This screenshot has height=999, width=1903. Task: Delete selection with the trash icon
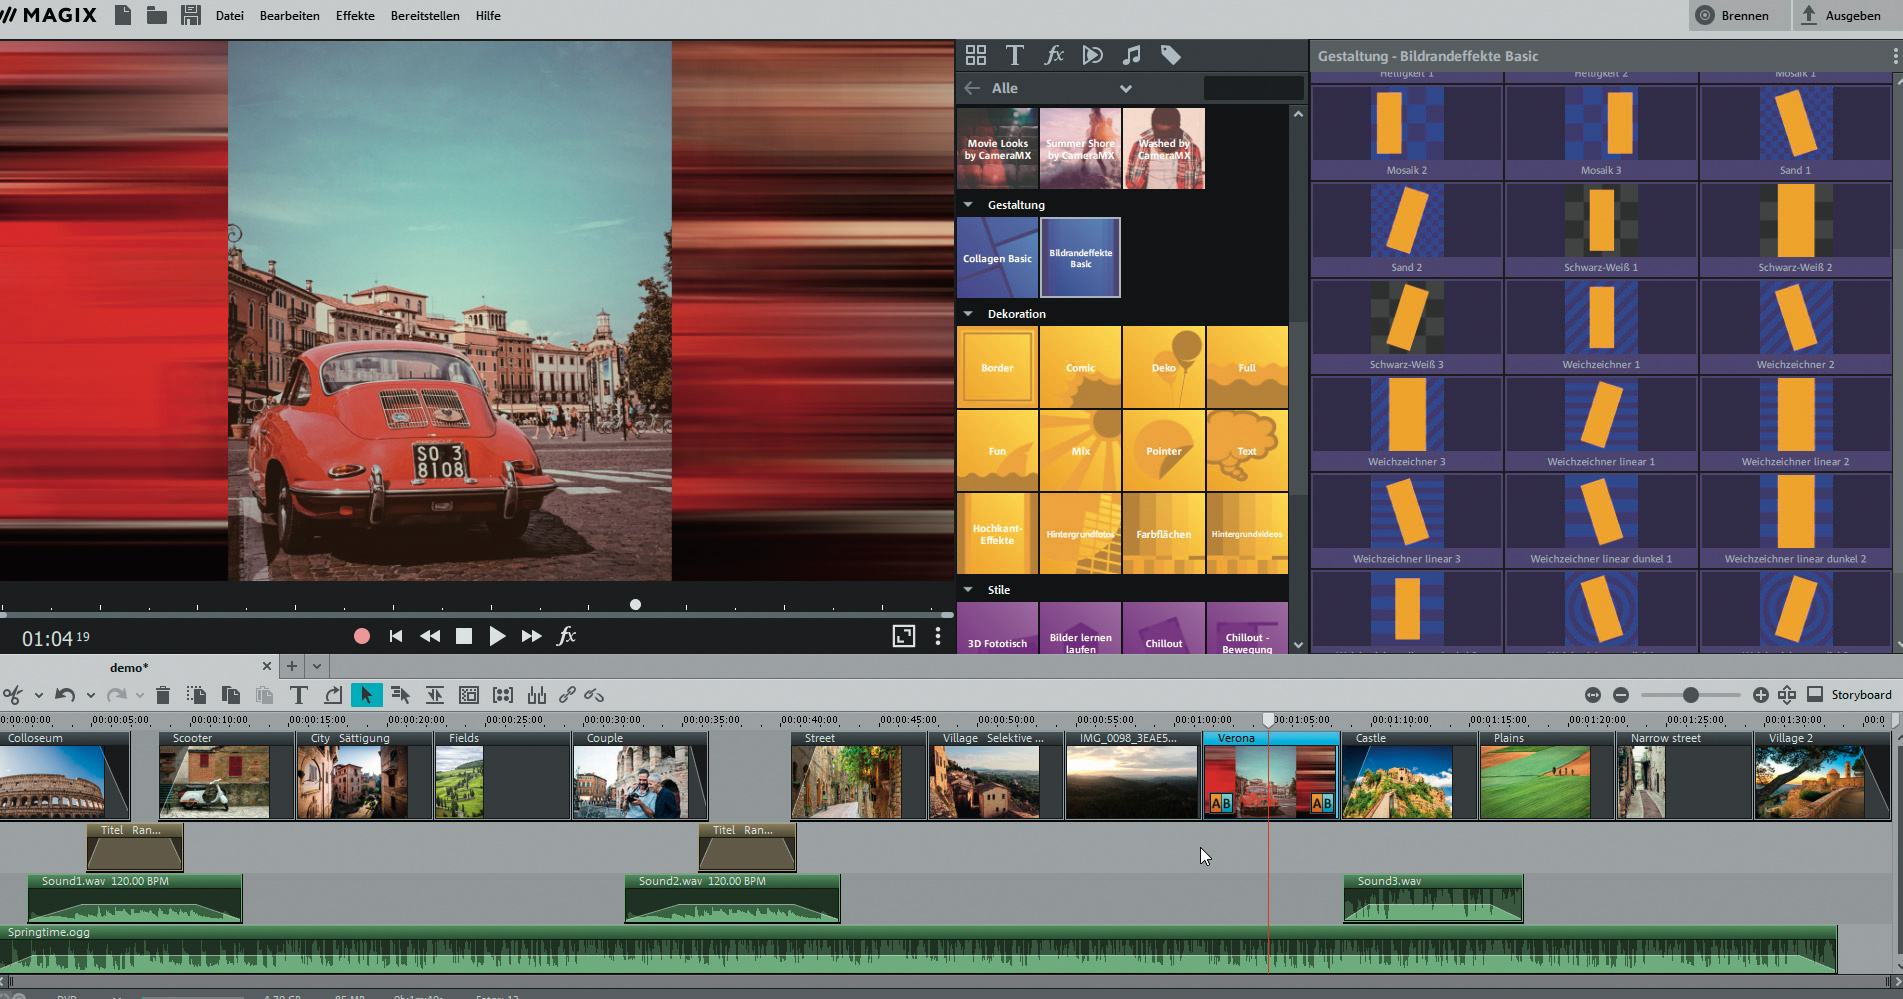(163, 695)
